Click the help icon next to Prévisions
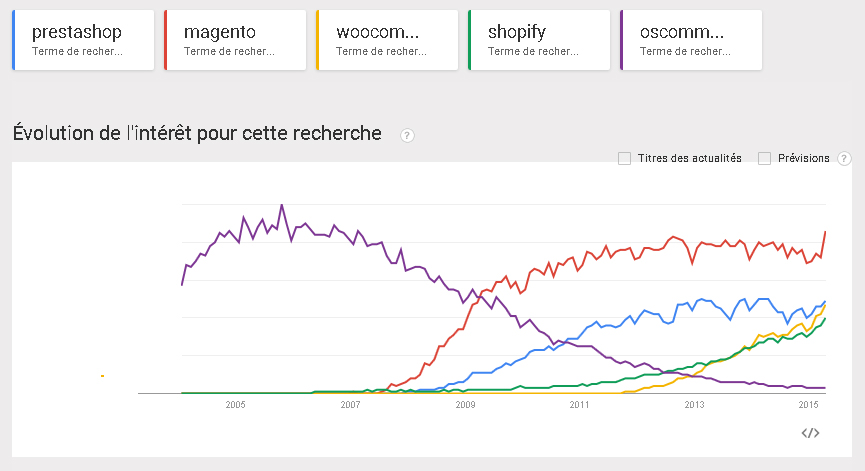The height and width of the screenshot is (471, 865). pos(844,158)
